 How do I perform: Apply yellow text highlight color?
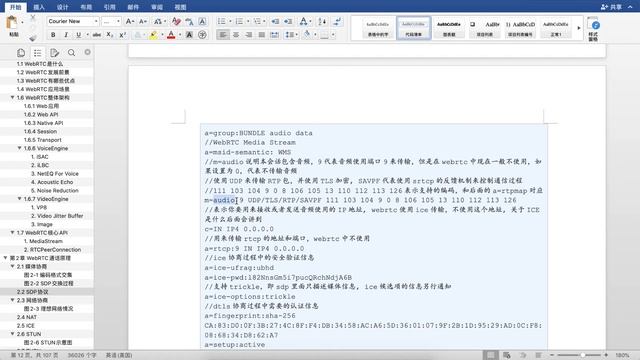coord(153,36)
